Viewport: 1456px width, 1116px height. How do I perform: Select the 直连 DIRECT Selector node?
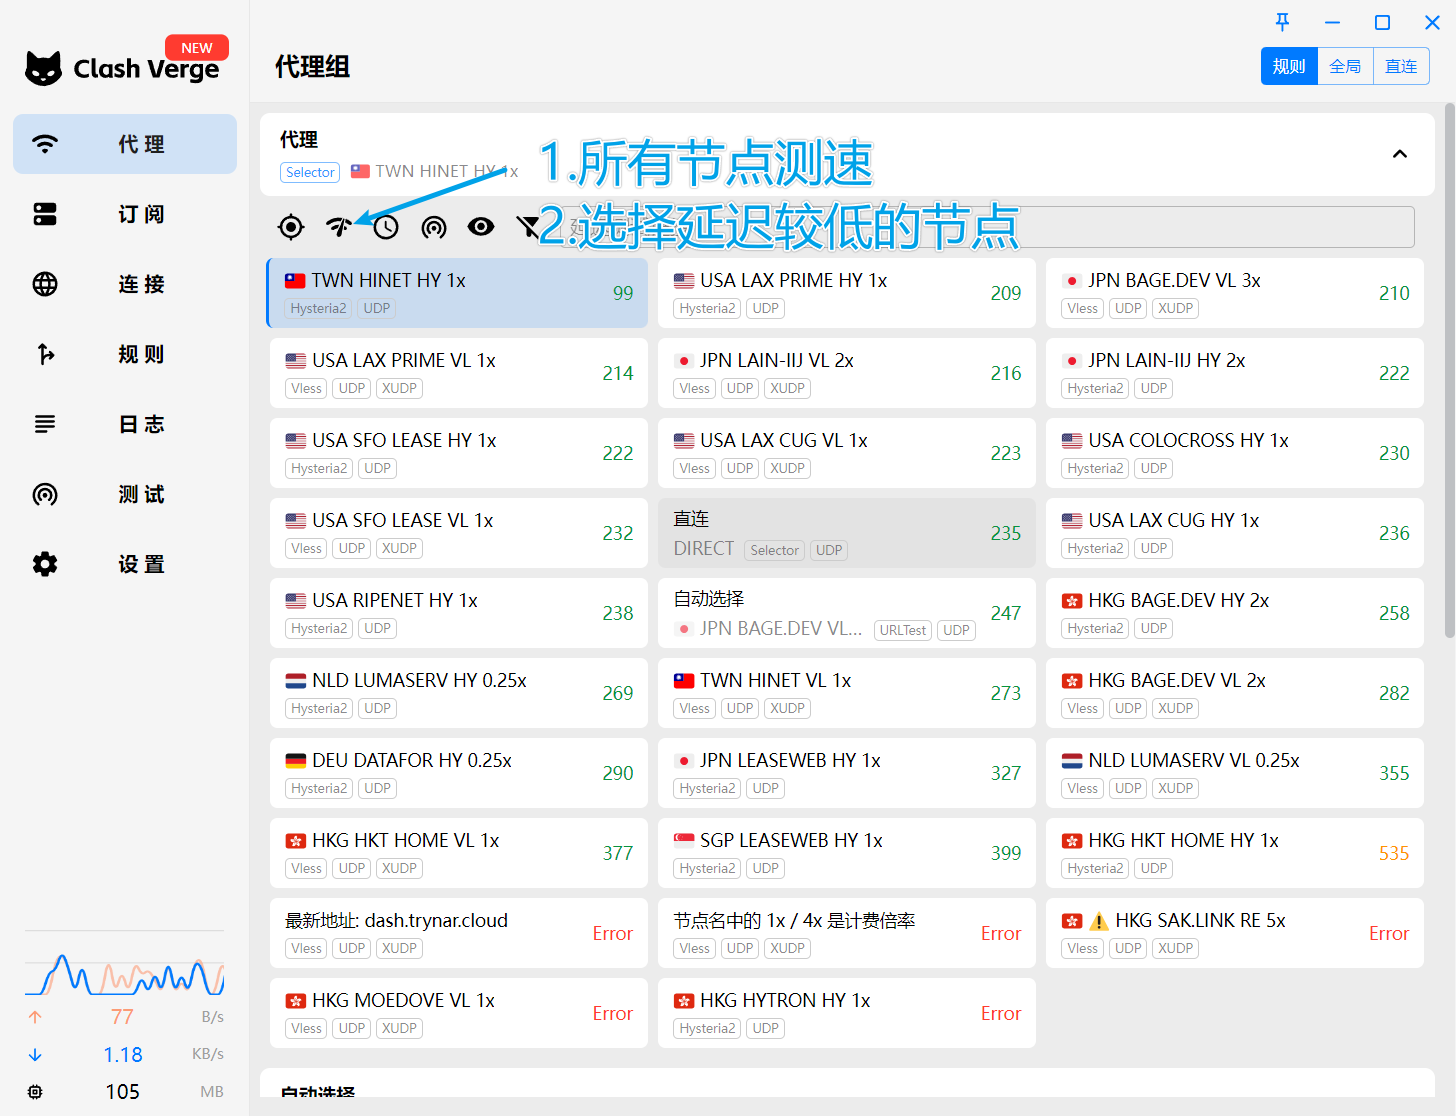pyautogui.click(x=846, y=533)
